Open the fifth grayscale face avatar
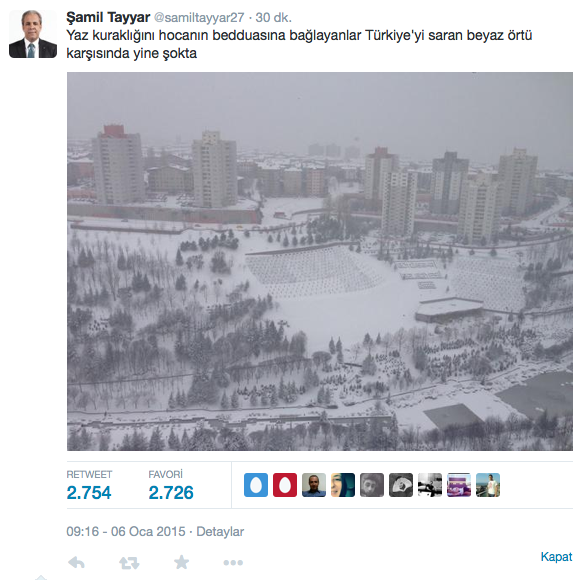This screenshot has width=583, height=580. (x=372, y=485)
